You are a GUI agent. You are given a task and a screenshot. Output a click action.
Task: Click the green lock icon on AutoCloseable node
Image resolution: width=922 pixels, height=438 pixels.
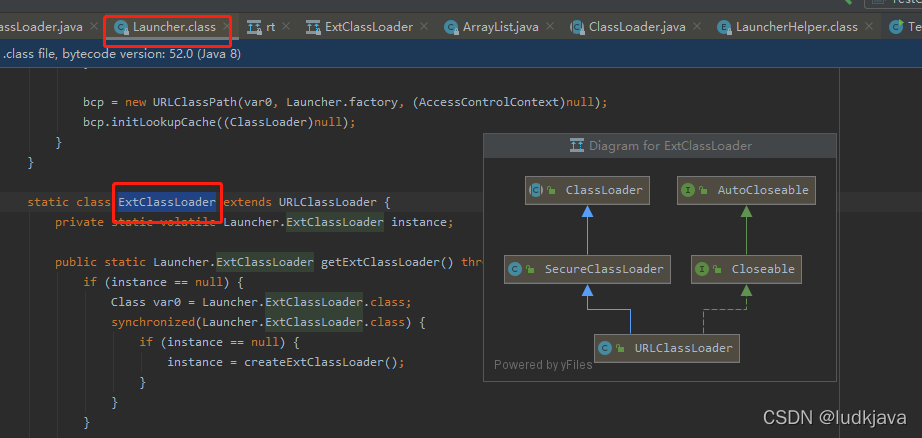pos(703,190)
